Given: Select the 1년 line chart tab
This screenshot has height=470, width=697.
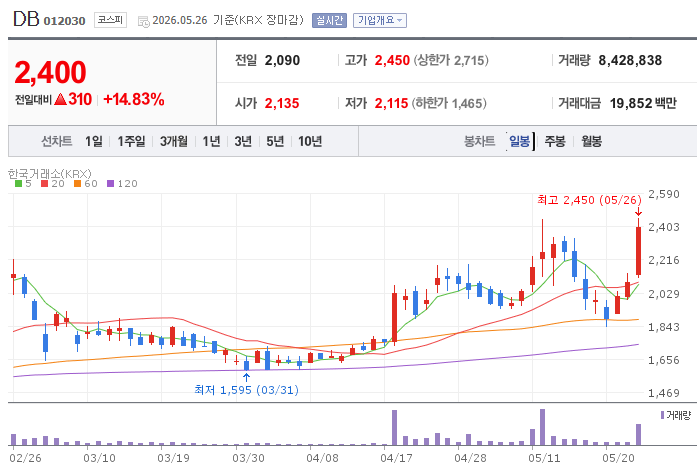Looking at the screenshot, I should (211, 141).
